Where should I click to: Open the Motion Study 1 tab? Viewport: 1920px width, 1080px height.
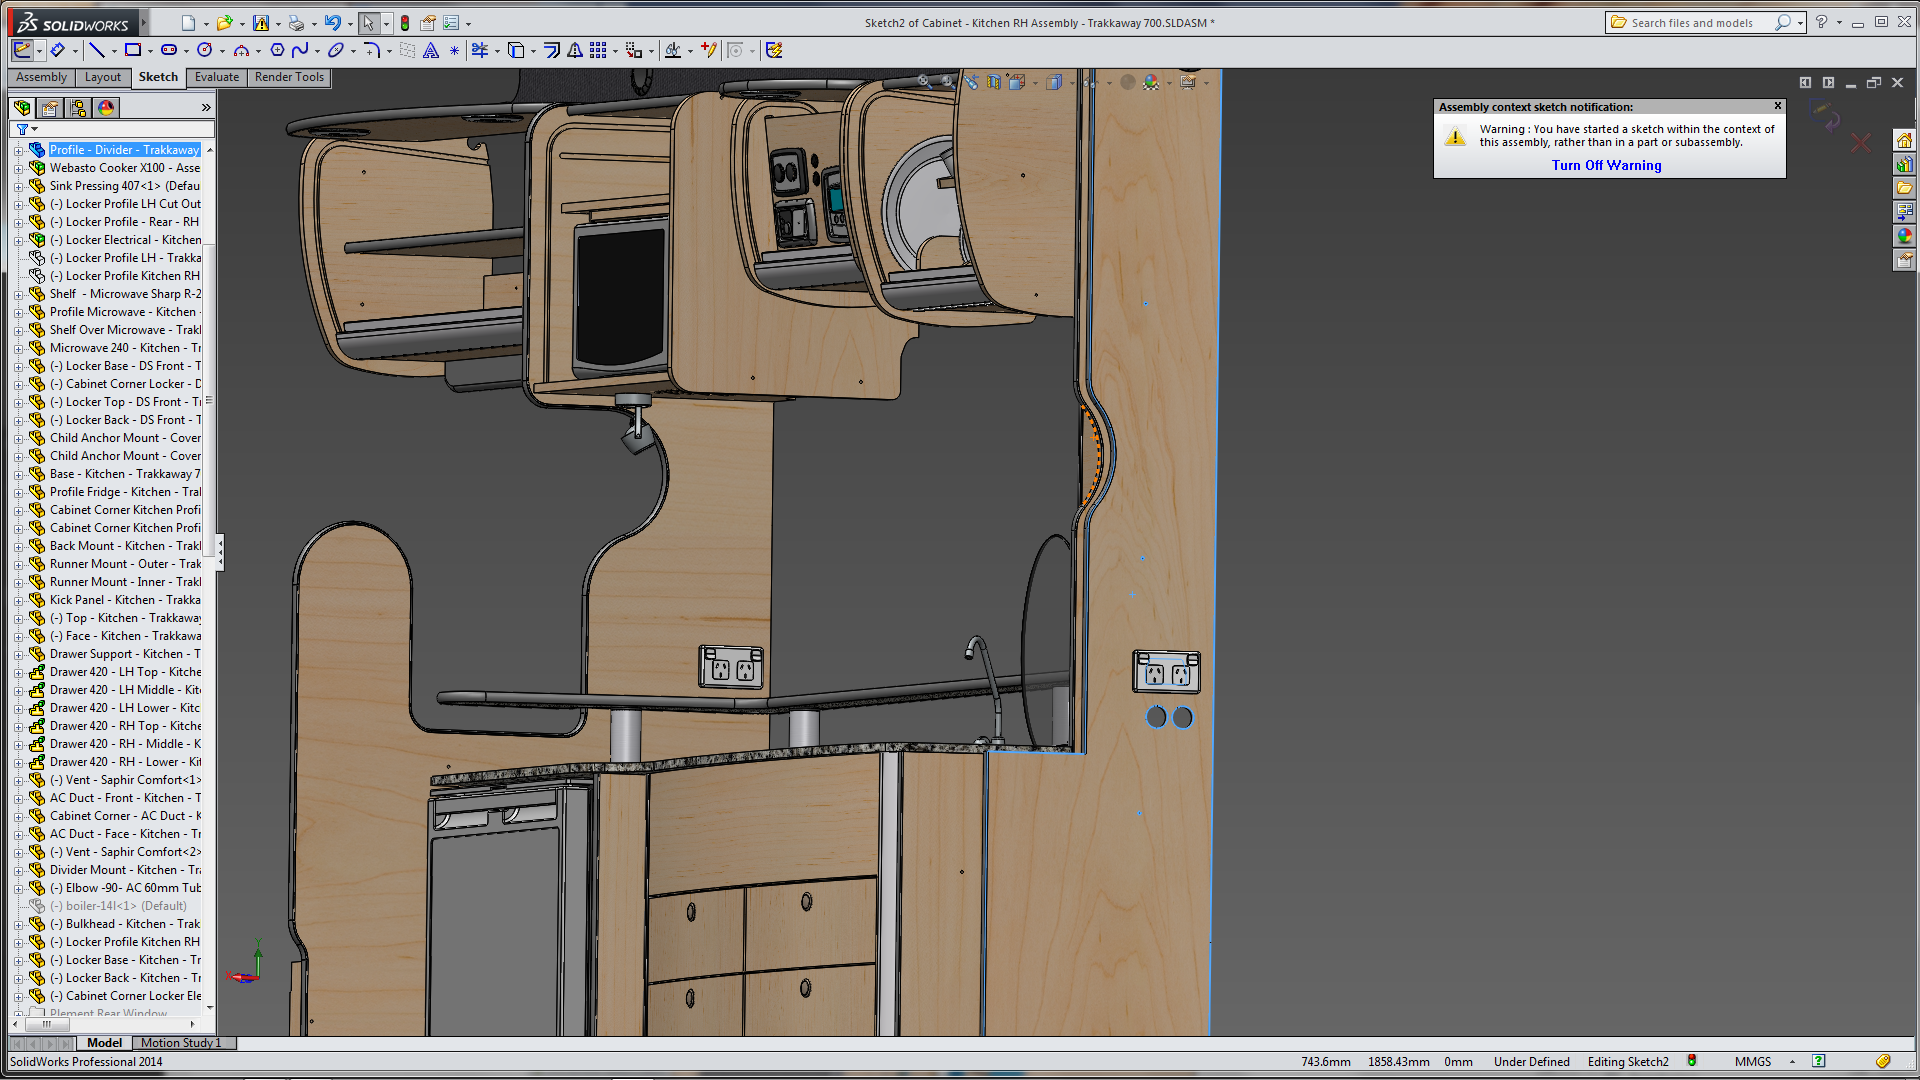[180, 1043]
